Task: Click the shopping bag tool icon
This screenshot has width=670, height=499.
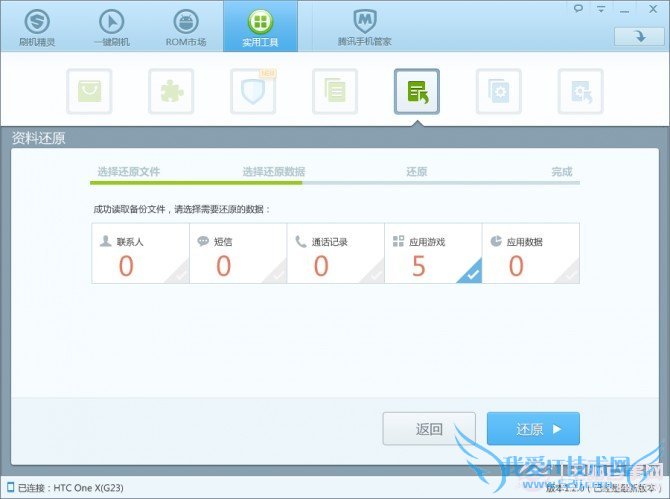Action: click(x=89, y=91)
